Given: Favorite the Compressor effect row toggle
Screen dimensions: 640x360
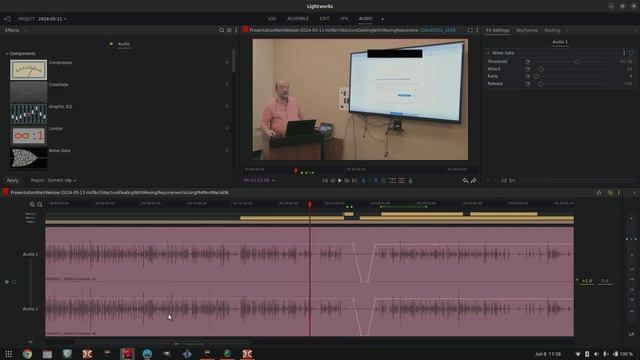Looking at the screenshot, I should pyautogui.click(x=227, y=62).
